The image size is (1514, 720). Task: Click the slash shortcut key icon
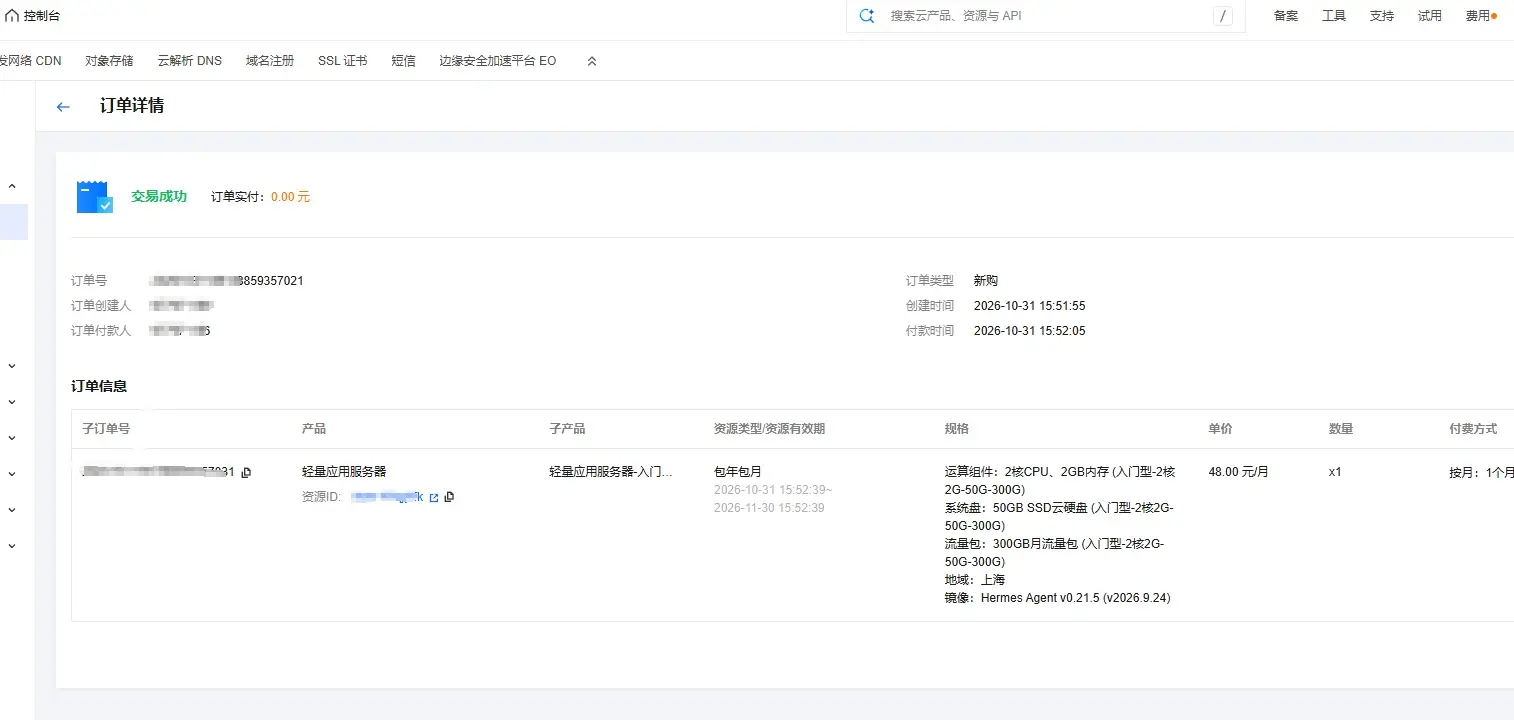point(1223,16)
